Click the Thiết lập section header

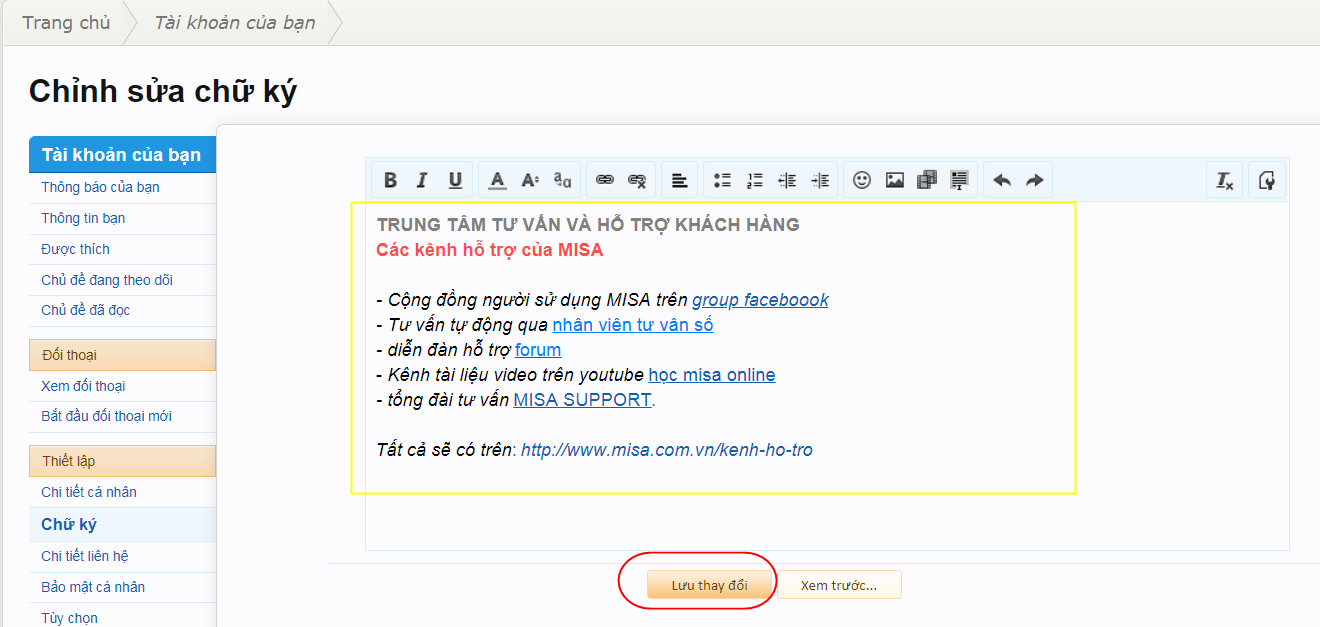tap(122, 461)
